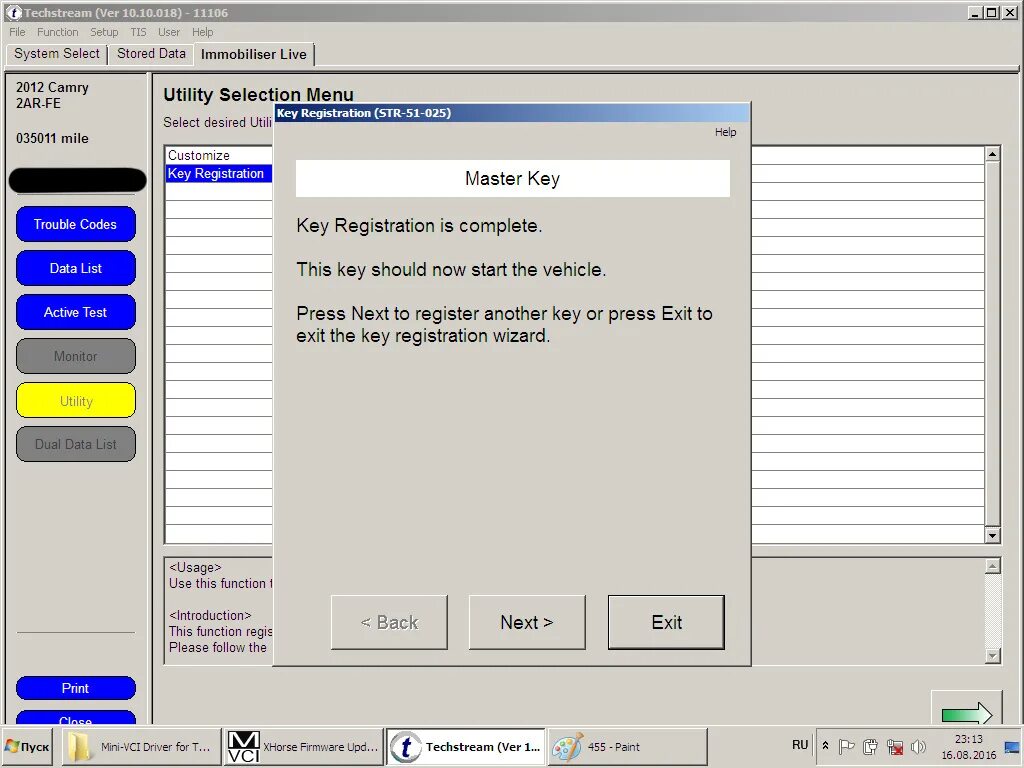Open the TIS menu
The width and height of the screenshot is (1024, 768).
pyautogui.click(x=138, y=32)
